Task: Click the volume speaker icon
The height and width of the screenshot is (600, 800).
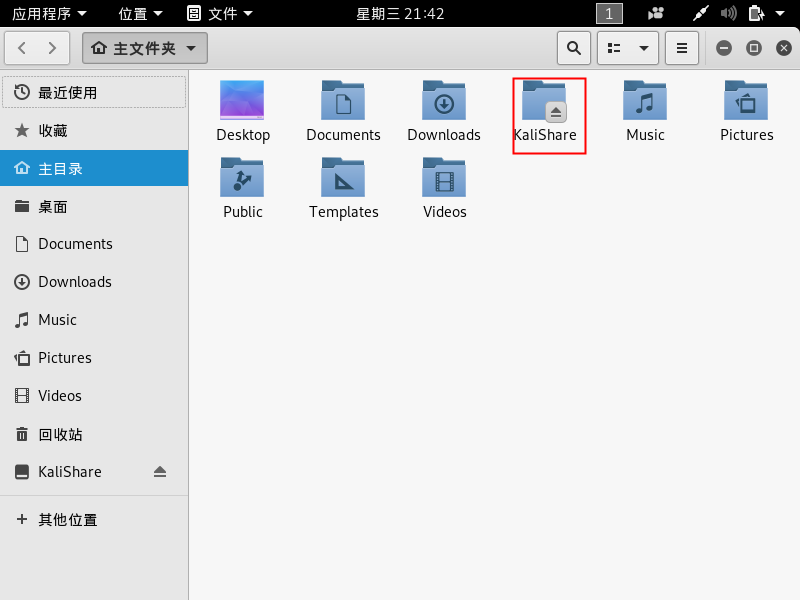Action: click(729, 13)
